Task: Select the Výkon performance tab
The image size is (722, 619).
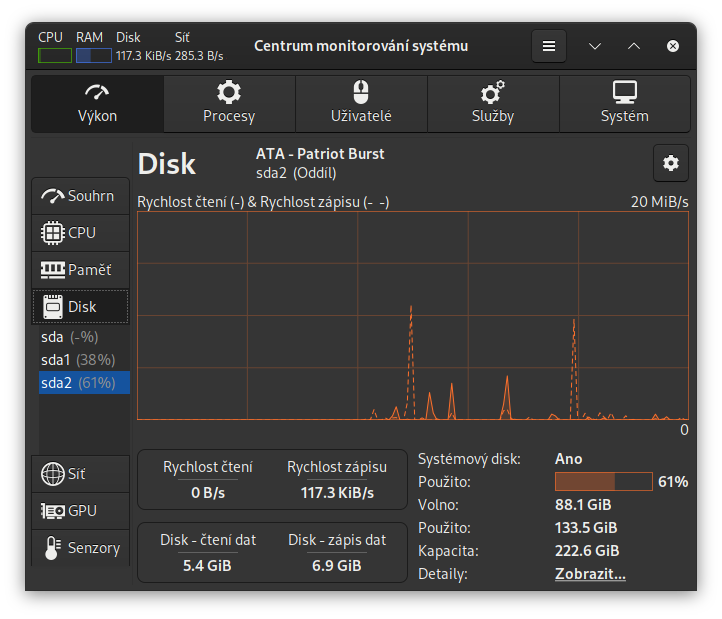Action: (x=97, y=104)
